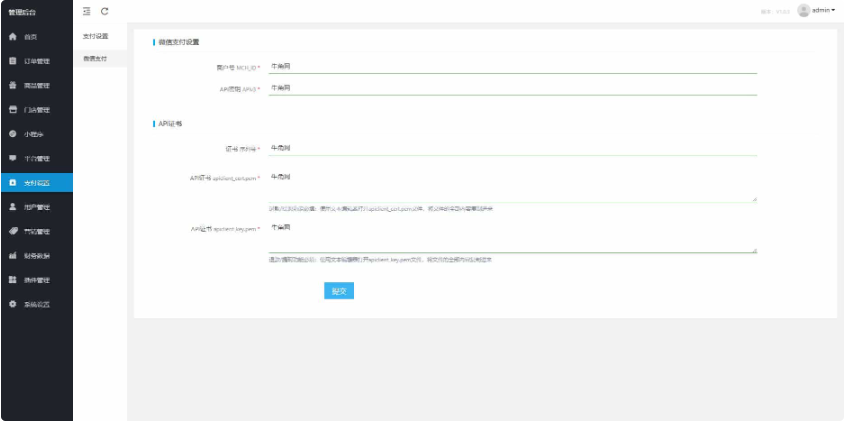Click the refresh icon in the top bar
Image resolution: width=844 pixels, height=421 pixels.
pyautogui.click(x=104, y=10)
